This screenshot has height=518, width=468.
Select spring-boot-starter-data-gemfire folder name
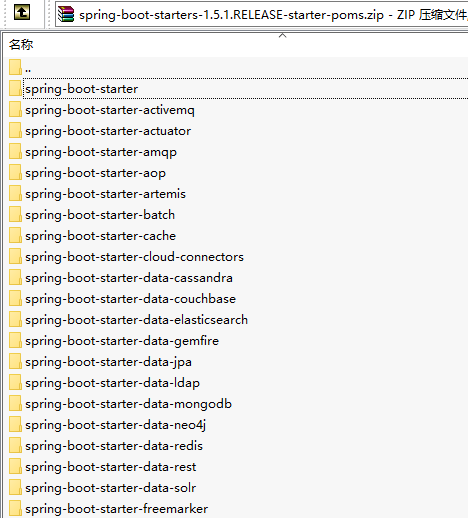point(122,341)
